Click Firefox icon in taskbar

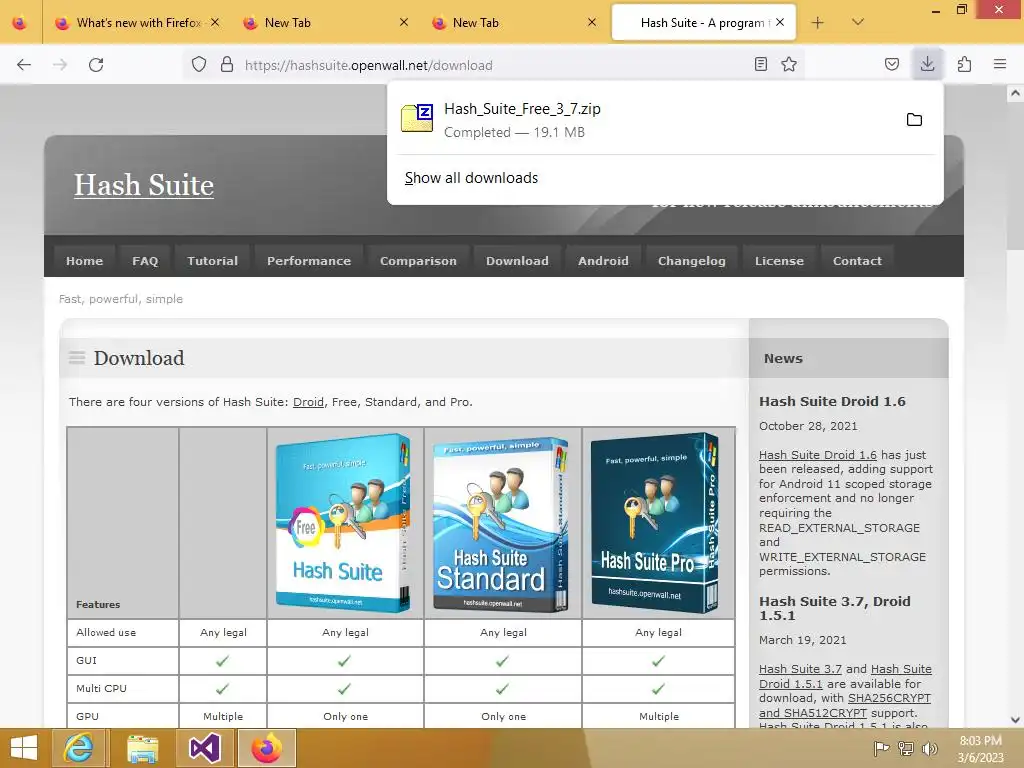tap(267, 748)
